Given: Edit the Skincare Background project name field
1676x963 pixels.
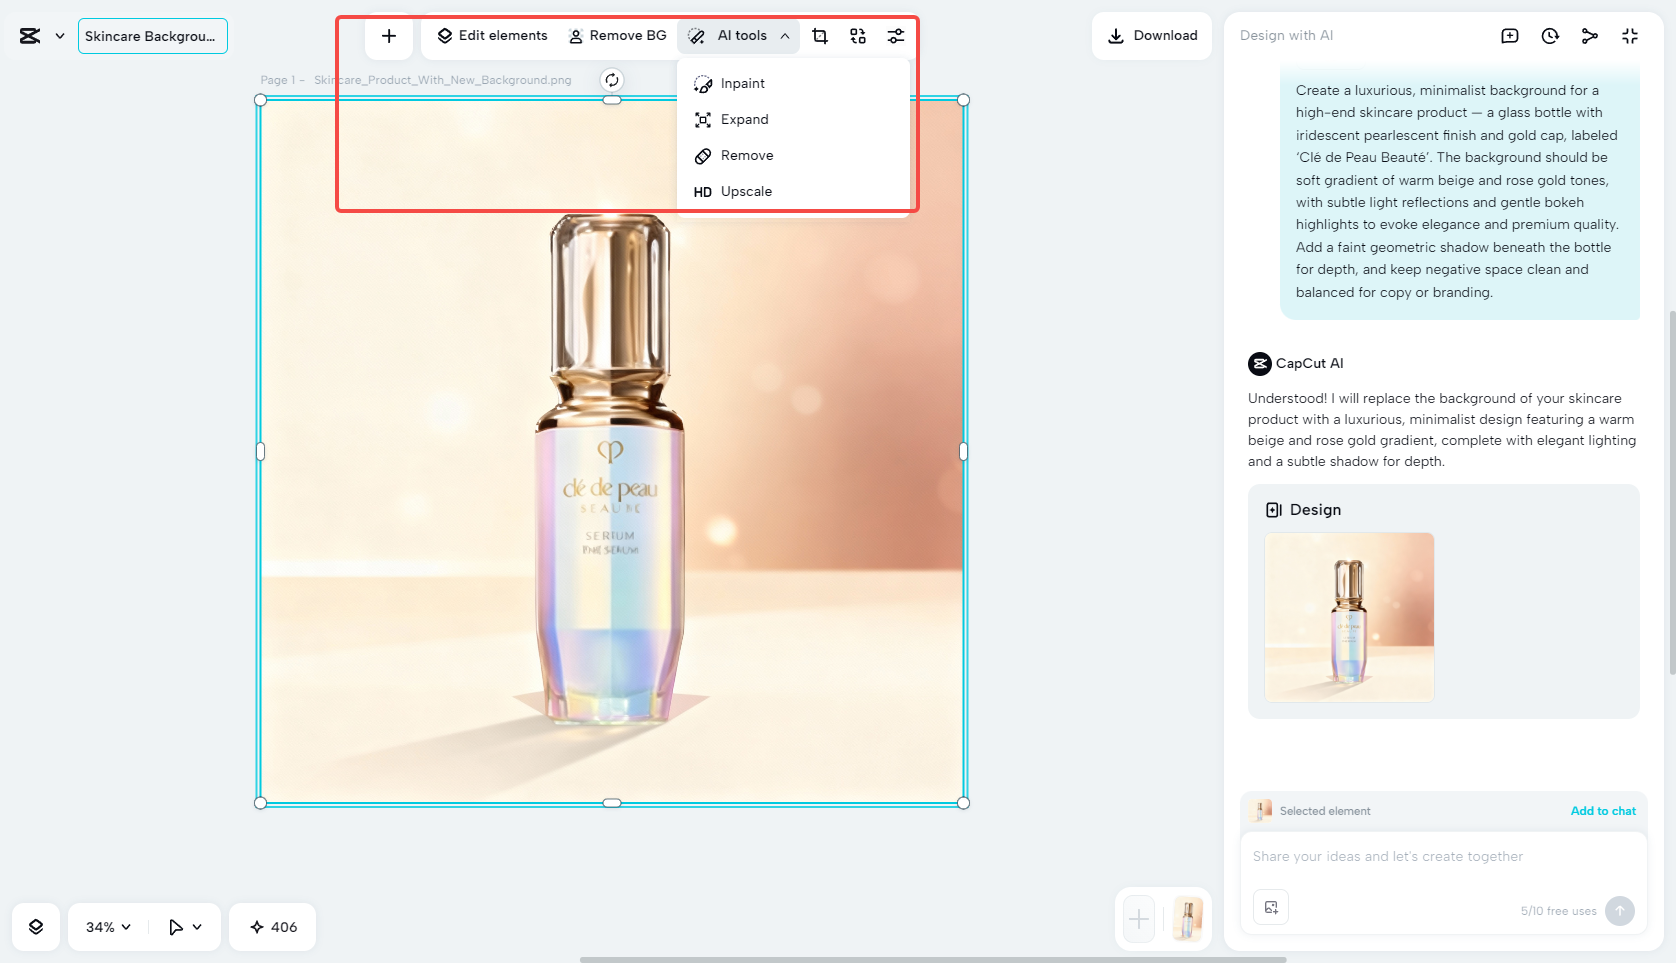Looking at the screenshot, I should point(152,36).
